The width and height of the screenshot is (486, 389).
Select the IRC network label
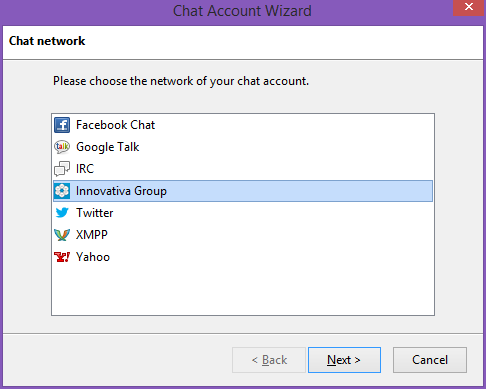pos(85,169)
